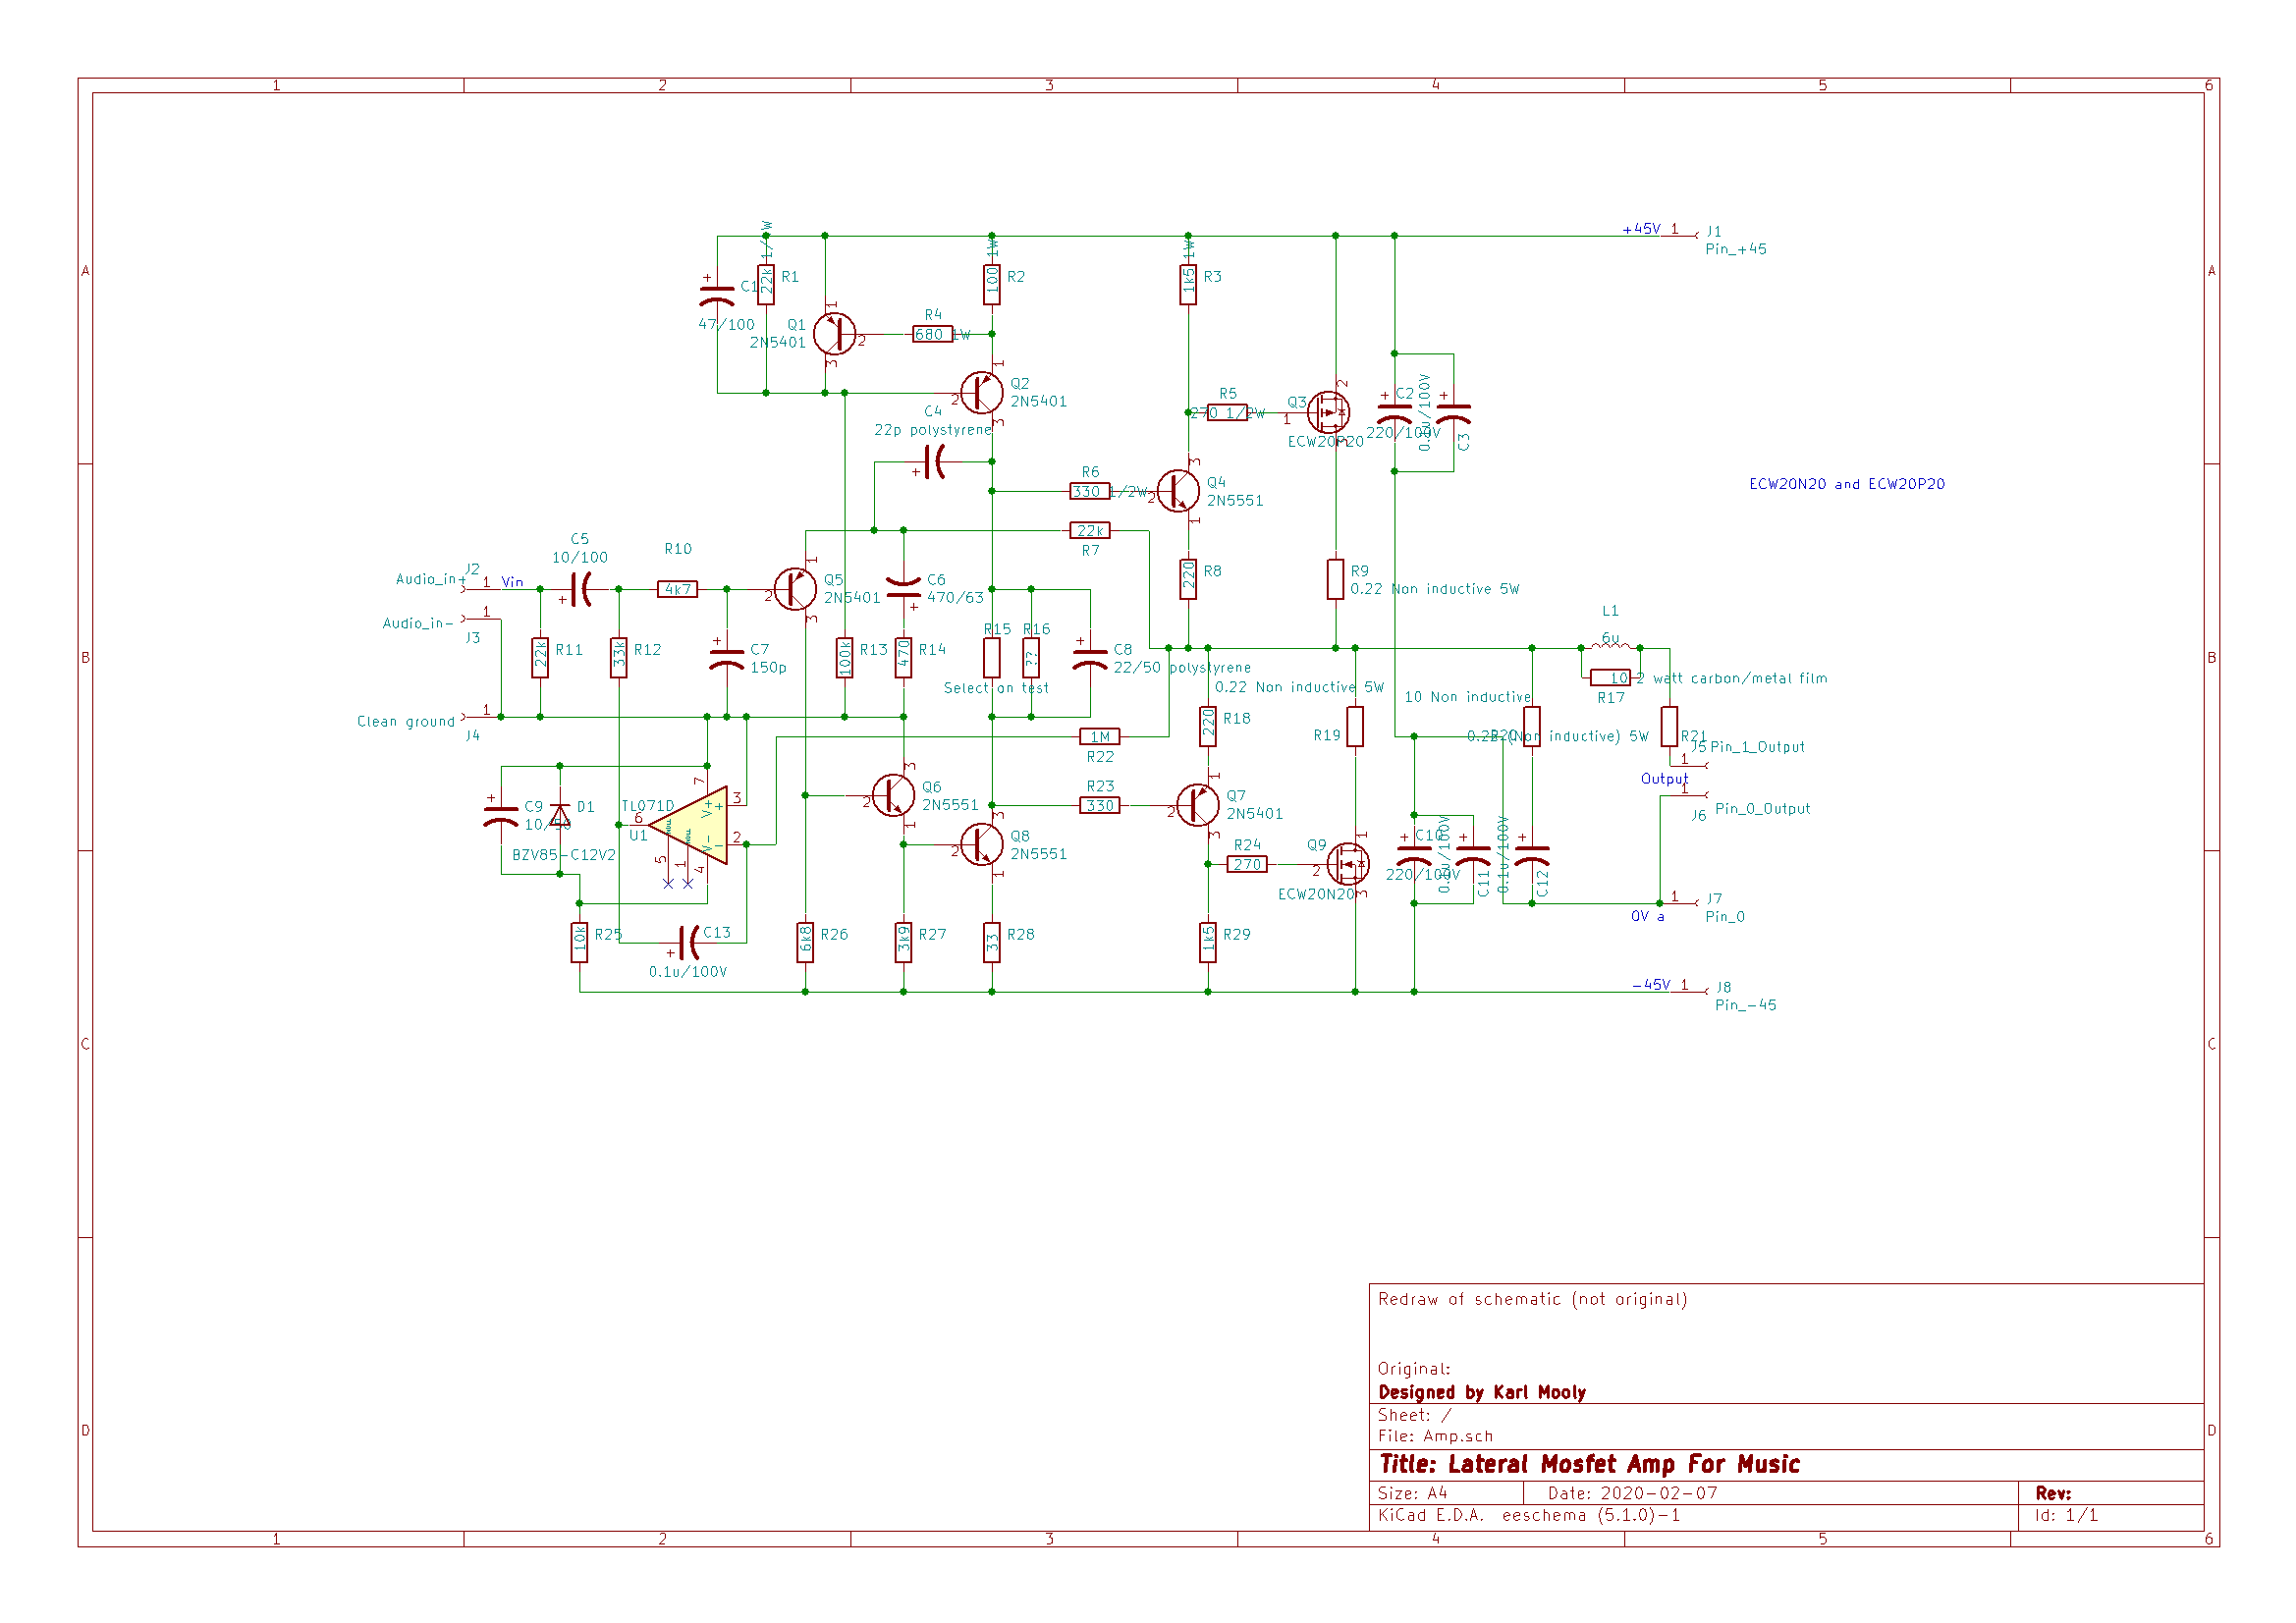Screen dimensions: 2296x1623
Task: Select the L1 inductor coil symbol
Action: [1611, 646]
